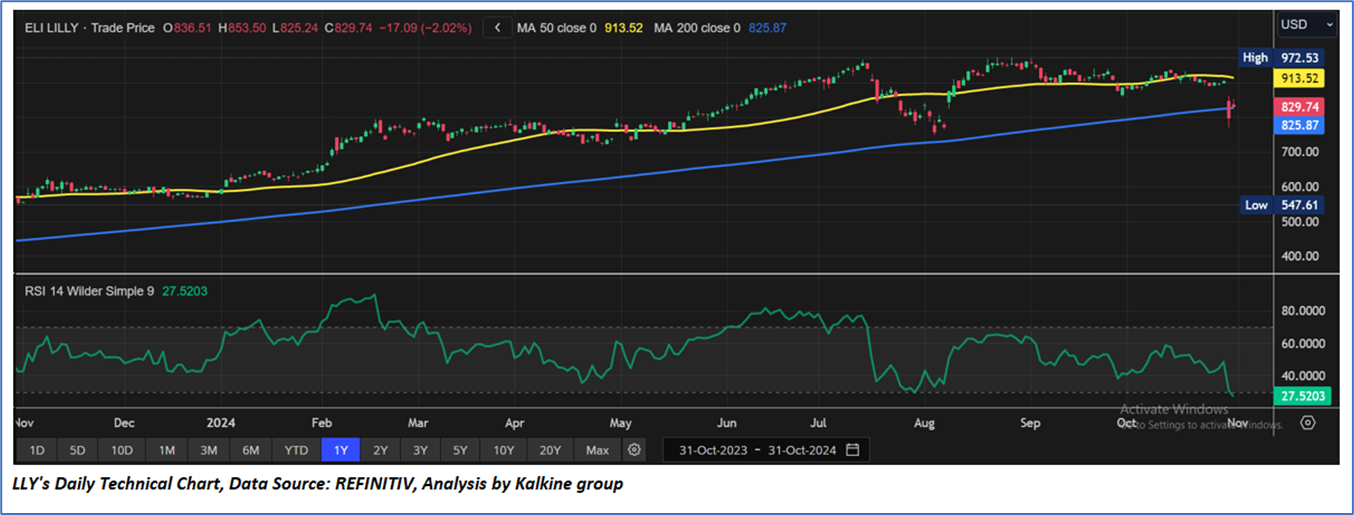Switch to the YTD range
The image size is (1354, 515).
point(296,450)
